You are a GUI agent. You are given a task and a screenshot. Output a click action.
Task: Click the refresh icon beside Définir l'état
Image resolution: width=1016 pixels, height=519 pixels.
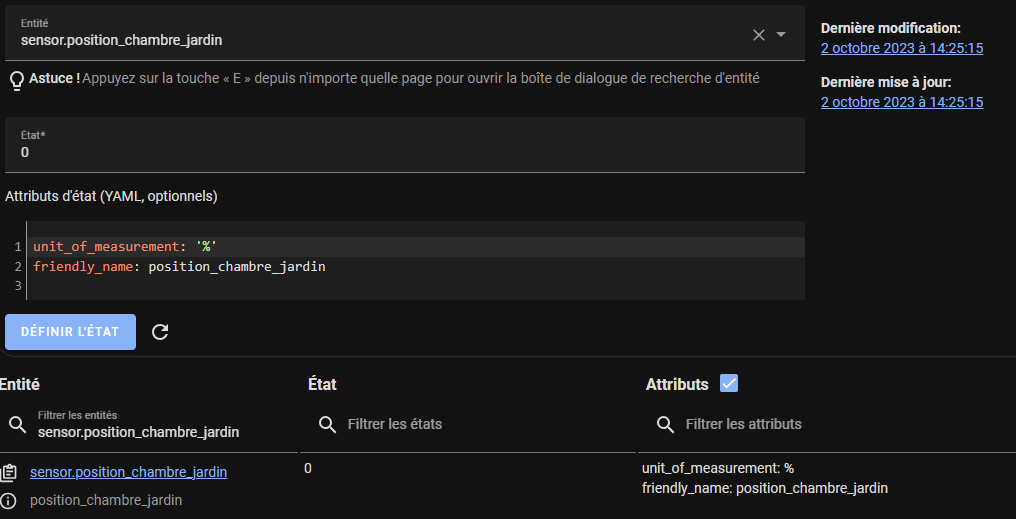160,332
